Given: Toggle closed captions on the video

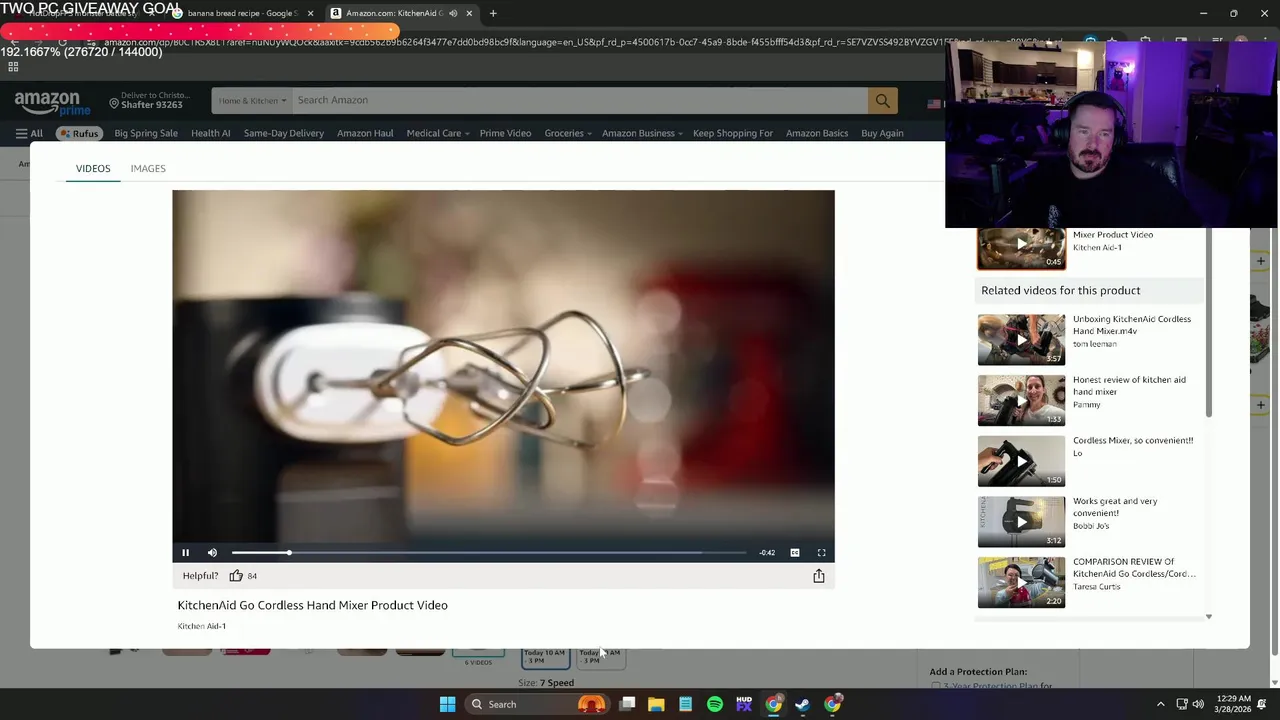Looking at the screenshot, I should [795, 552].
